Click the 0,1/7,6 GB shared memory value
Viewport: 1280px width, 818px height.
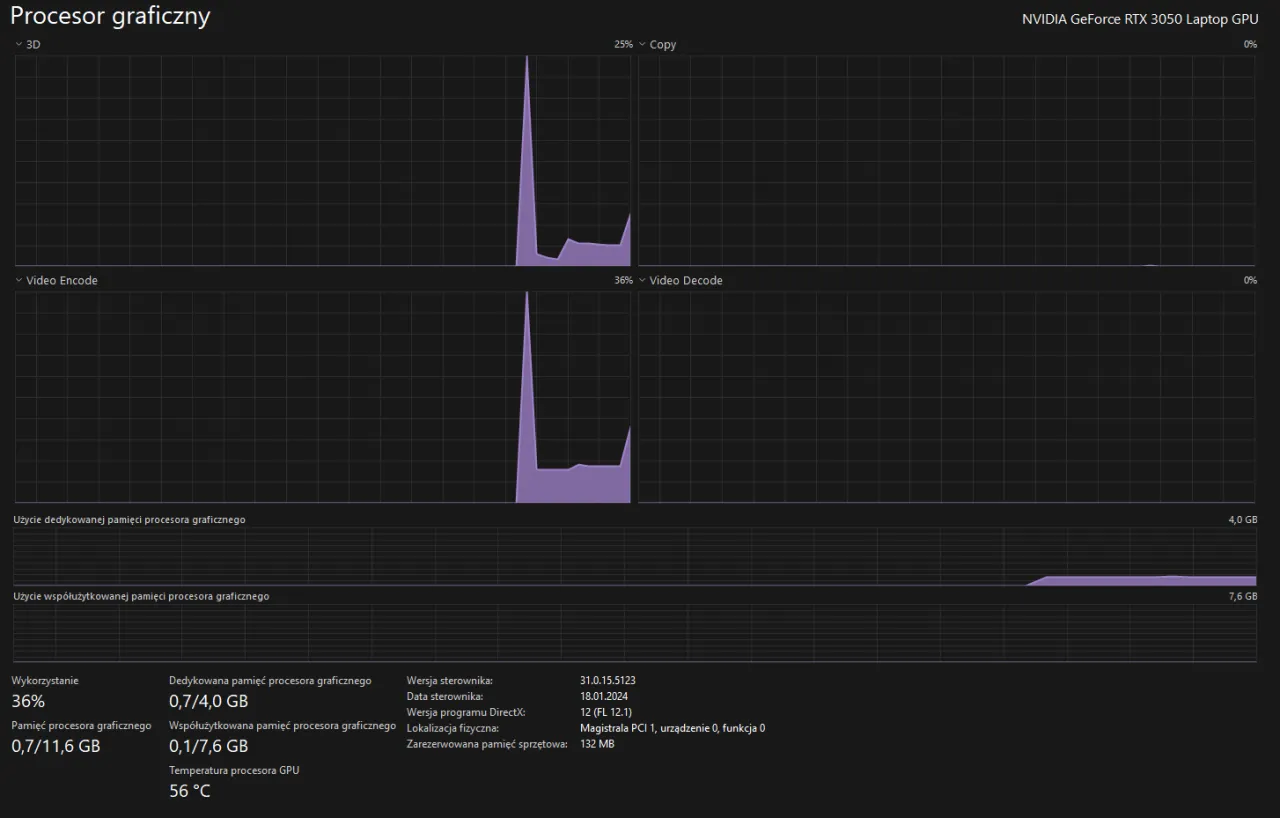coord(208,746)
